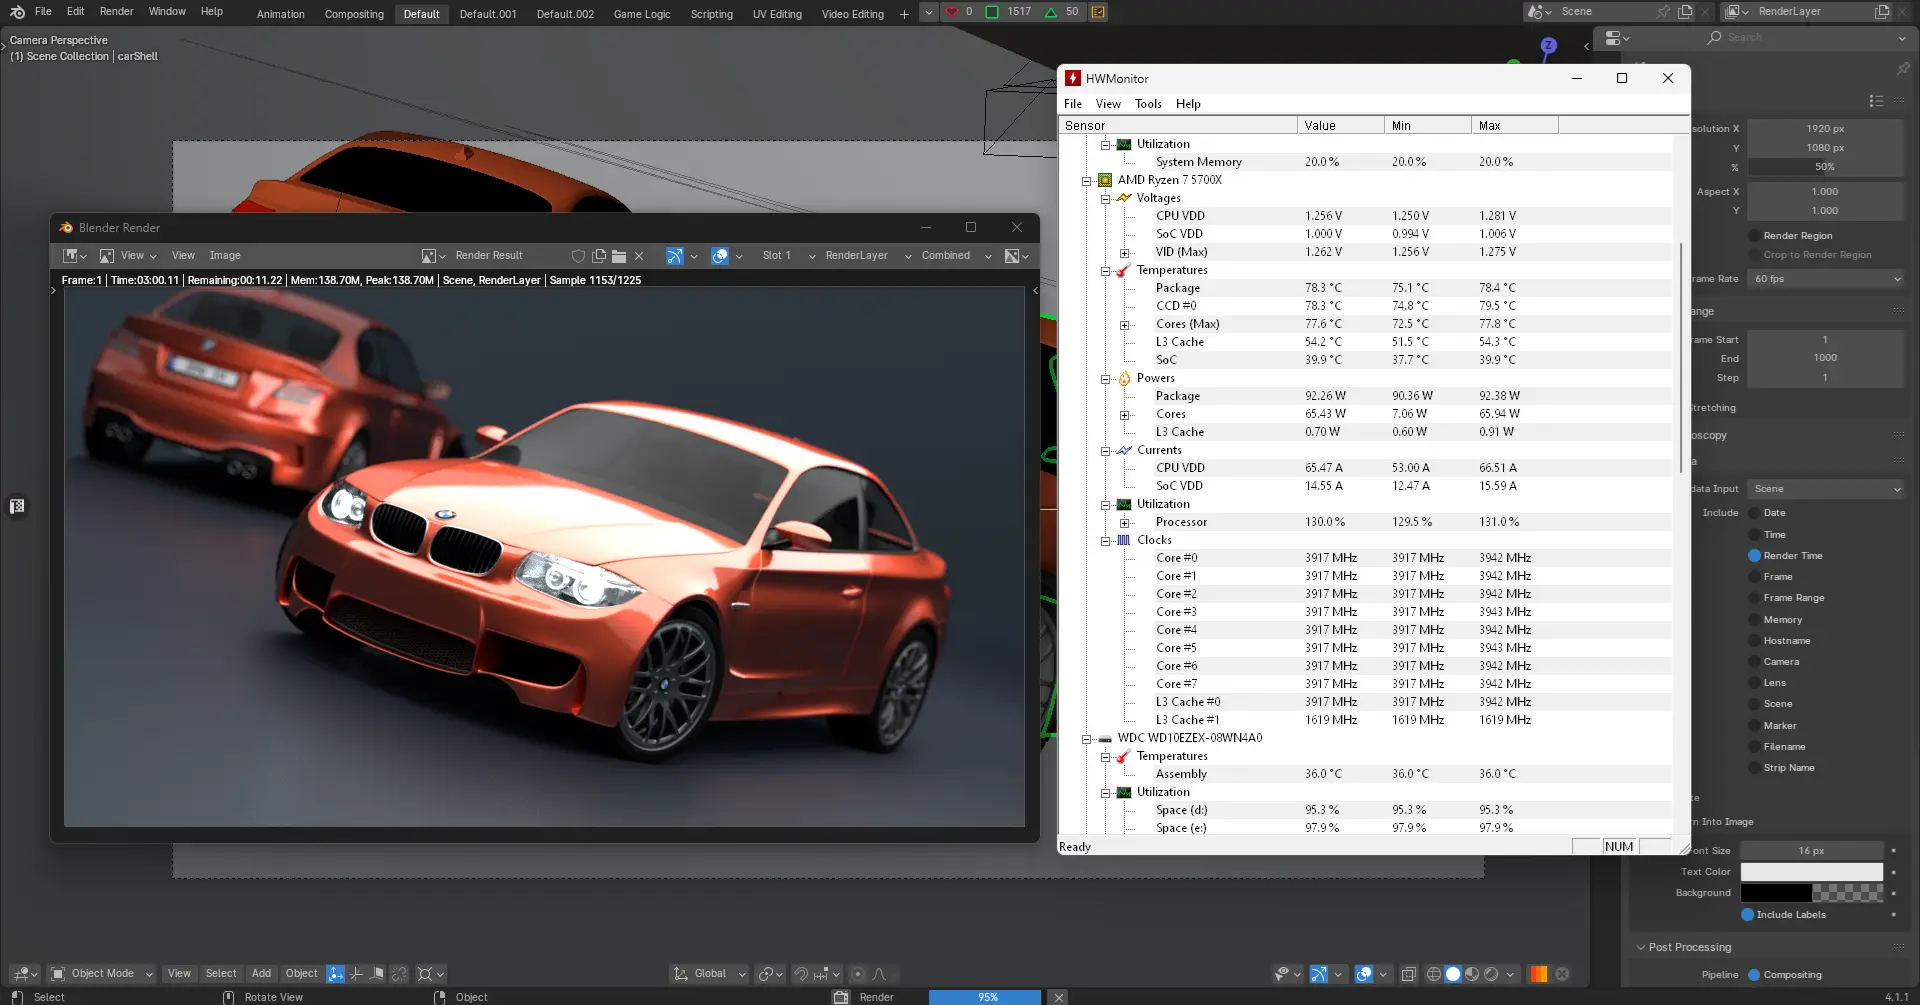Select rendered viewport shading icon
The width and height of the screenshot is (1920, 1005).
coord(1491,974)
